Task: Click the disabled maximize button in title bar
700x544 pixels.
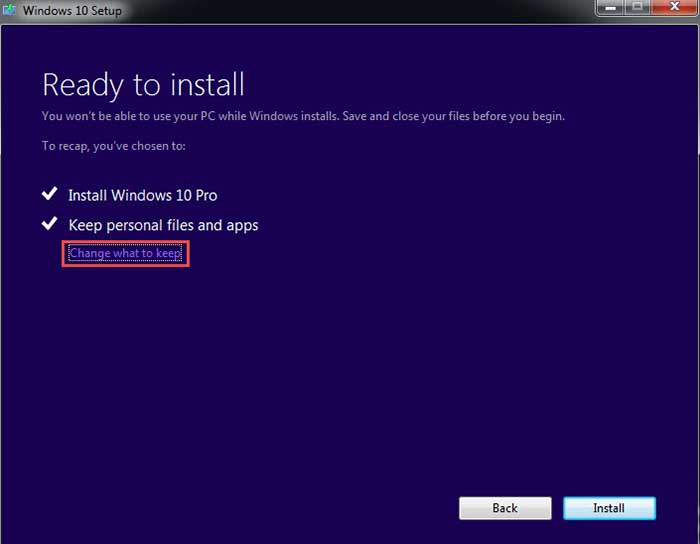Action: coord(638,7)
